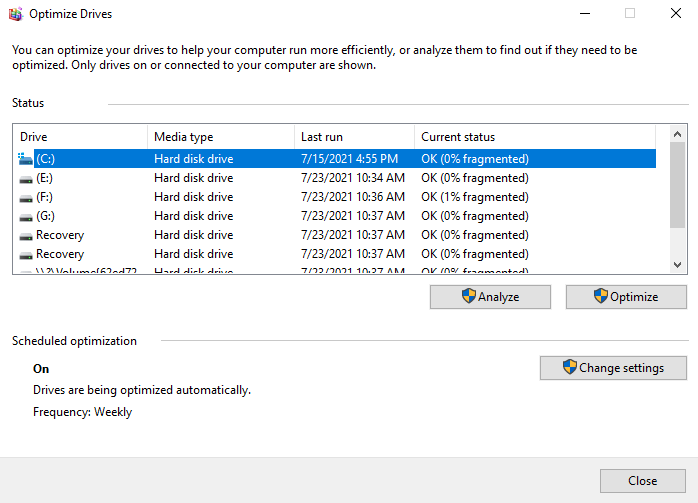The width and height of the screenshot is (698, 503).
Task: Click the C: drive Windows icon
Action: 26,158
